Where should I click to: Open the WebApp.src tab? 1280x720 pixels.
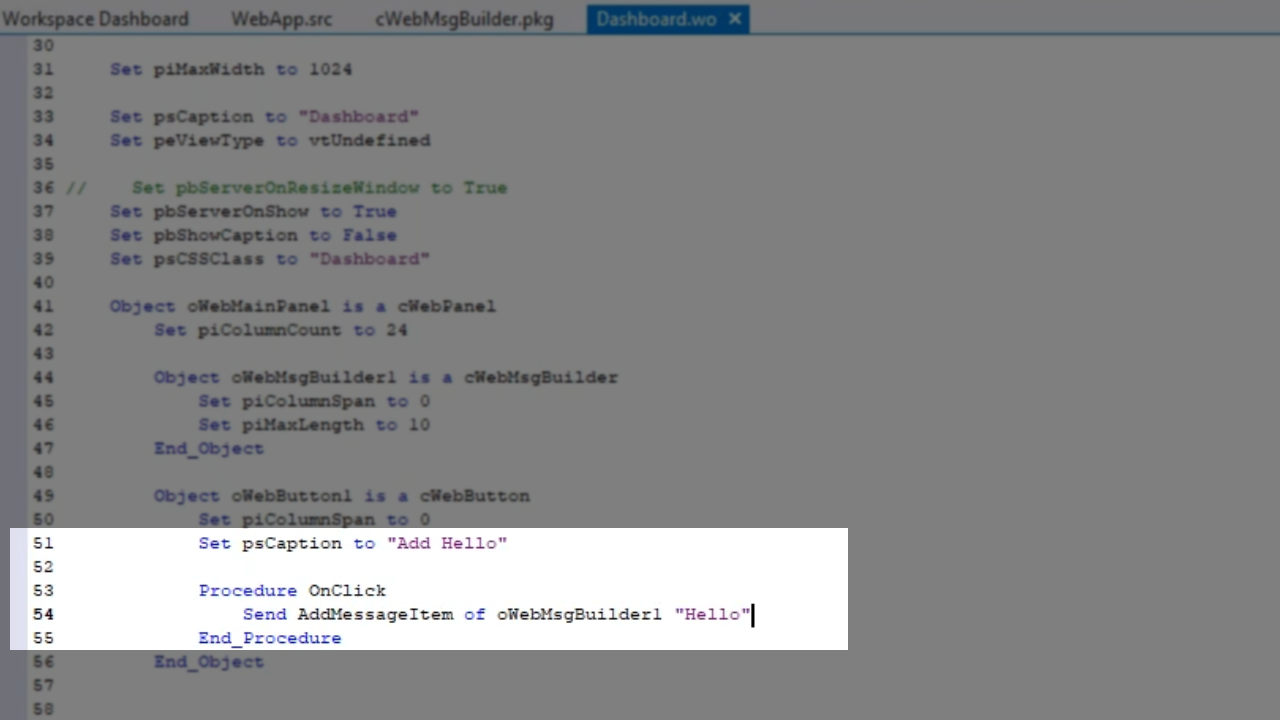[x=281, y=19]
